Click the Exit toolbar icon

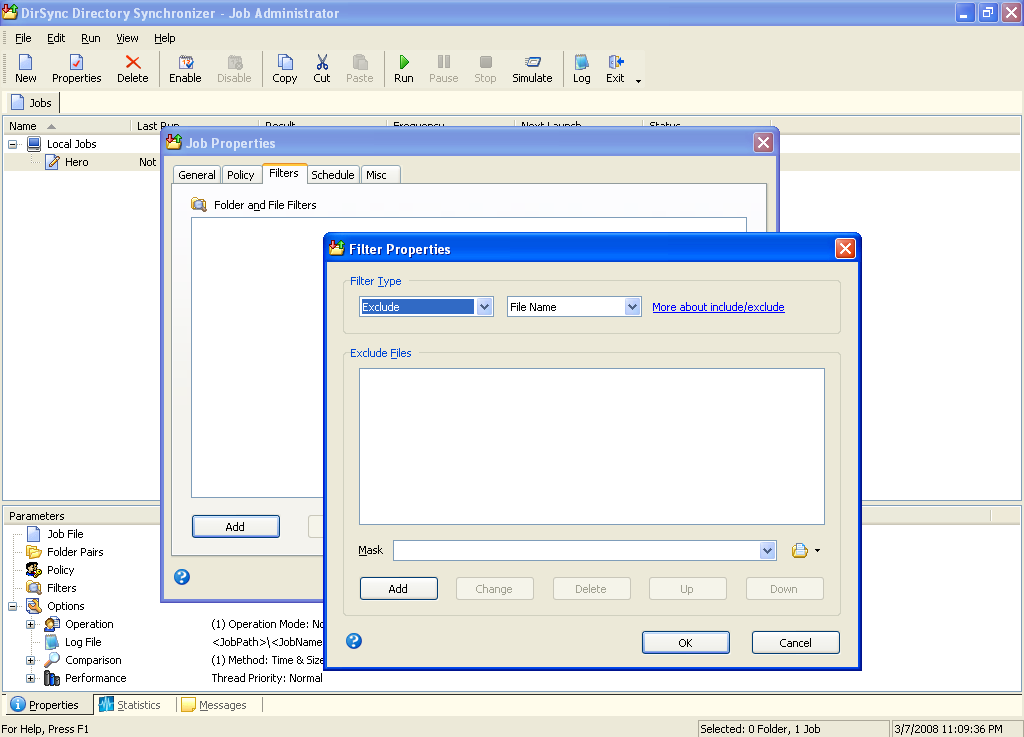[615, 69]
